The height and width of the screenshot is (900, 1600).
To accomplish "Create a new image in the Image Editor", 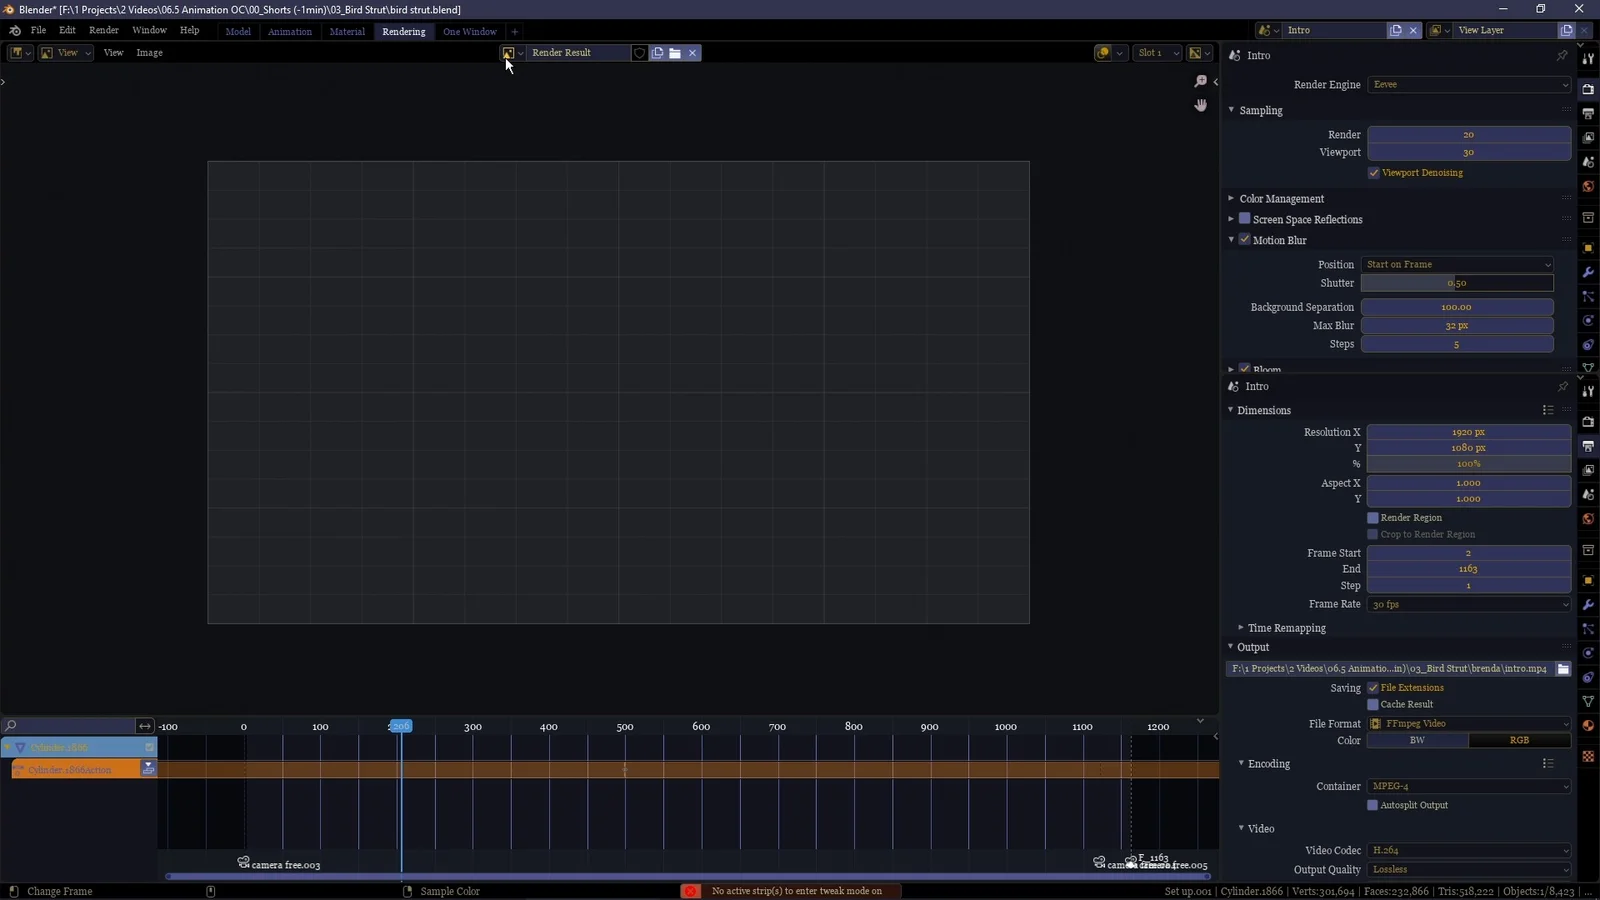I will coord(657,53).
